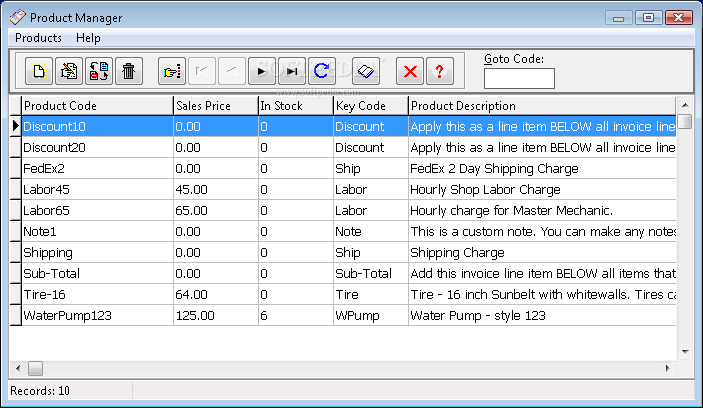This screenshot has width=703, height=408.
Task: Select the Shipping product code cell
Action: click(x=97, y=253)
